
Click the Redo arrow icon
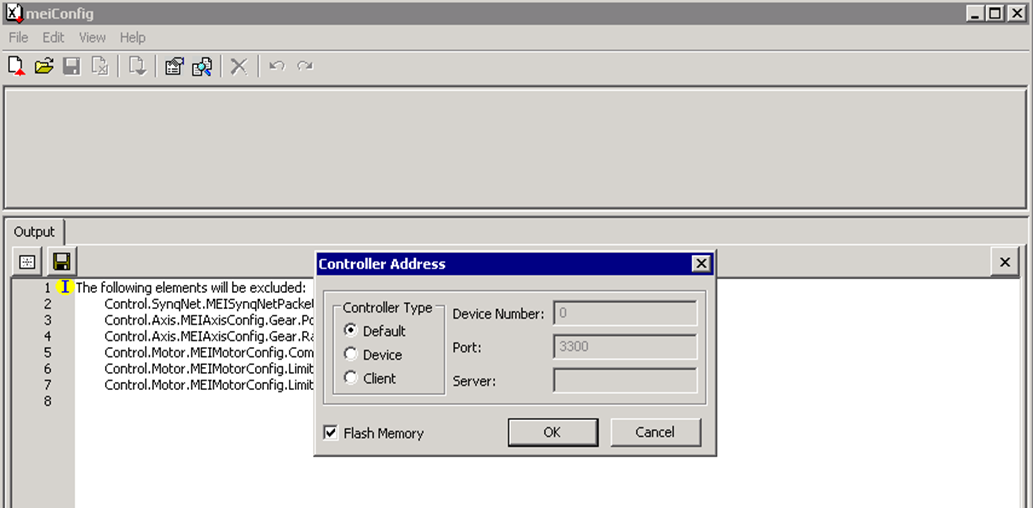[304, 67]
